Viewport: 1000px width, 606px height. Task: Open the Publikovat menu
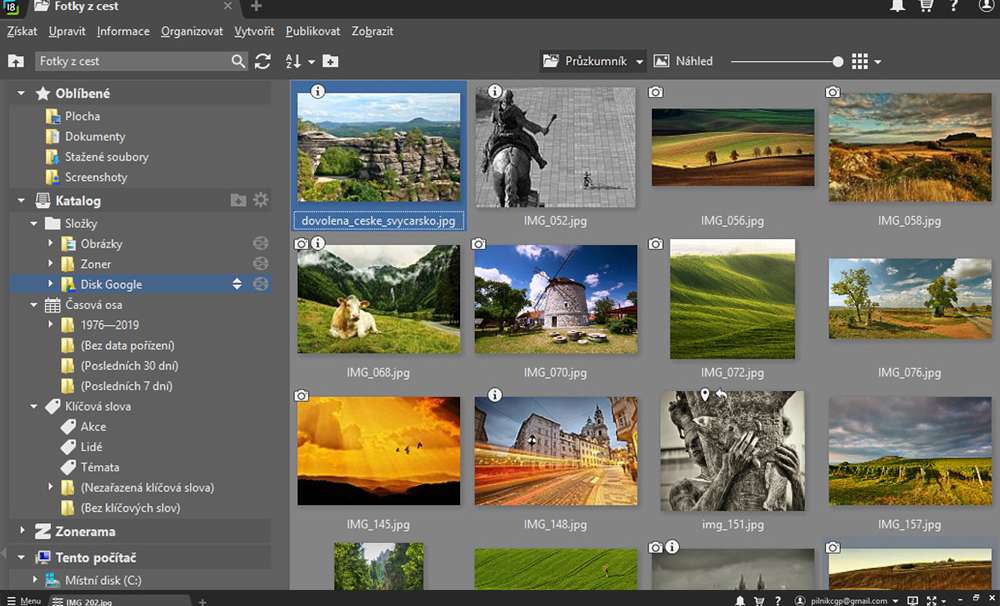312,31
